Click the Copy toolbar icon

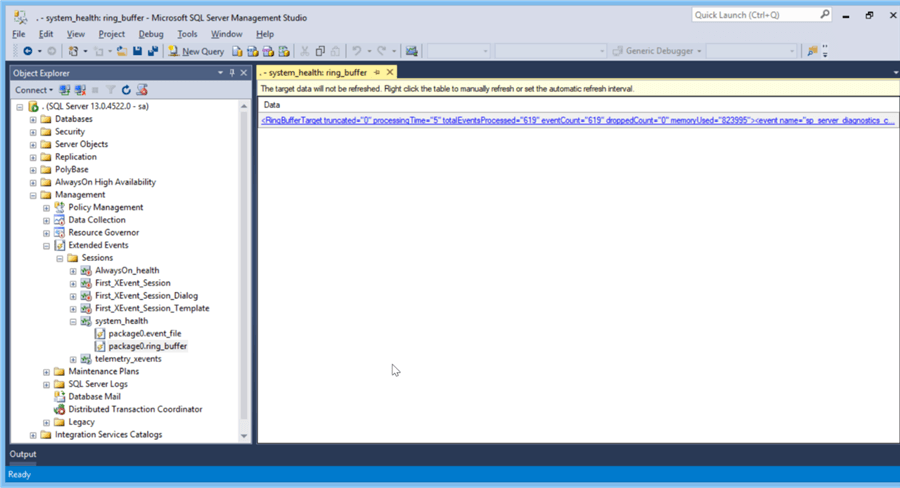tap(320, 51)
